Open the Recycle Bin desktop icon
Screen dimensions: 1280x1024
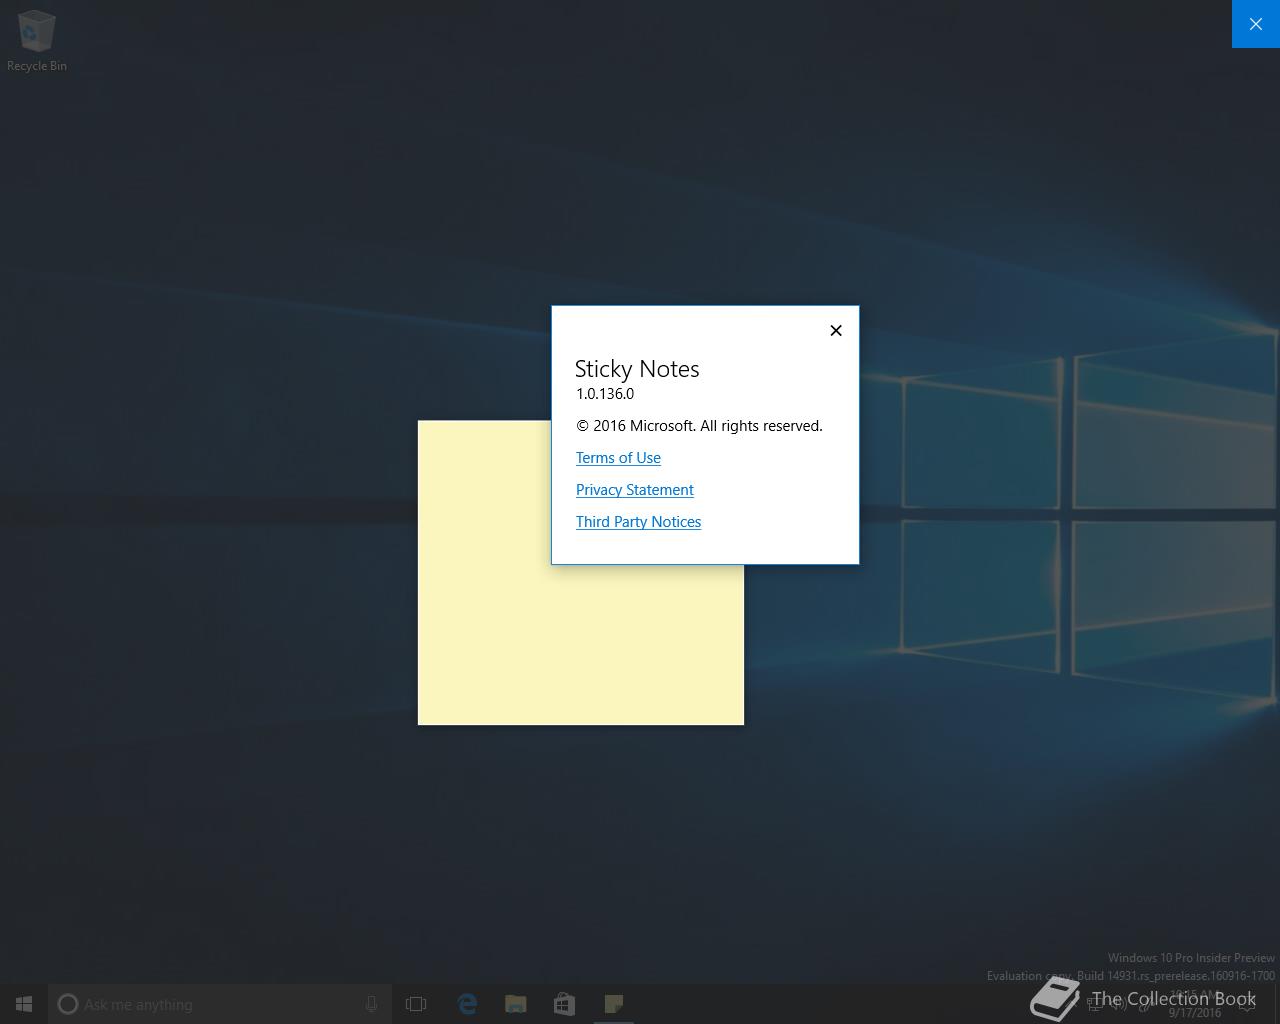37,42
